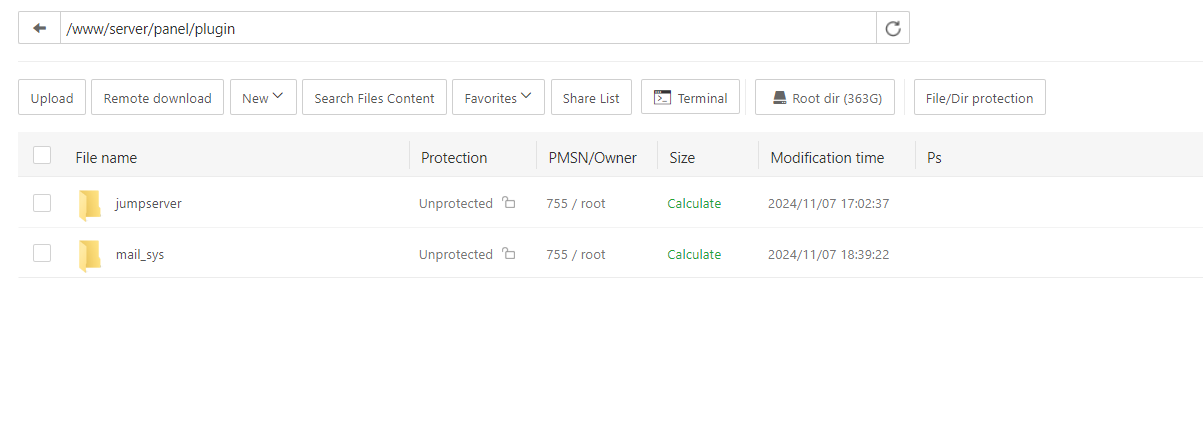Check the mail_sys row checkbox
The image size is (1203, 447).
(42, 253)
